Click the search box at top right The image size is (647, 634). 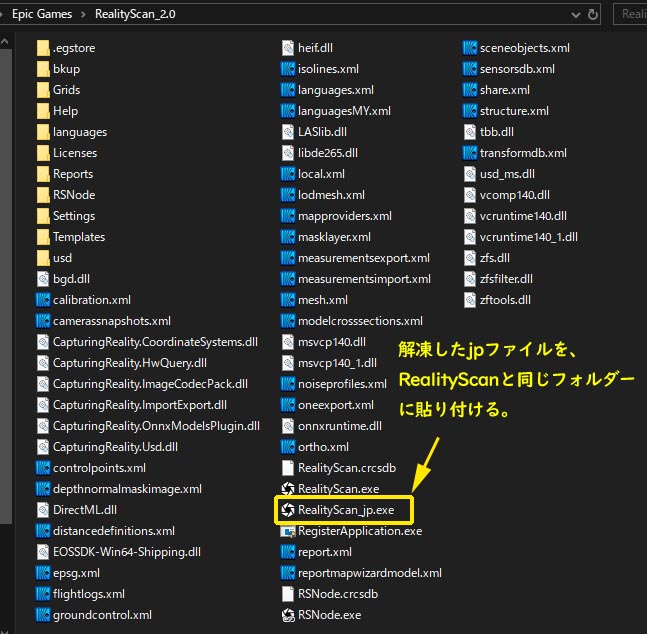click(x=630, y=15)
